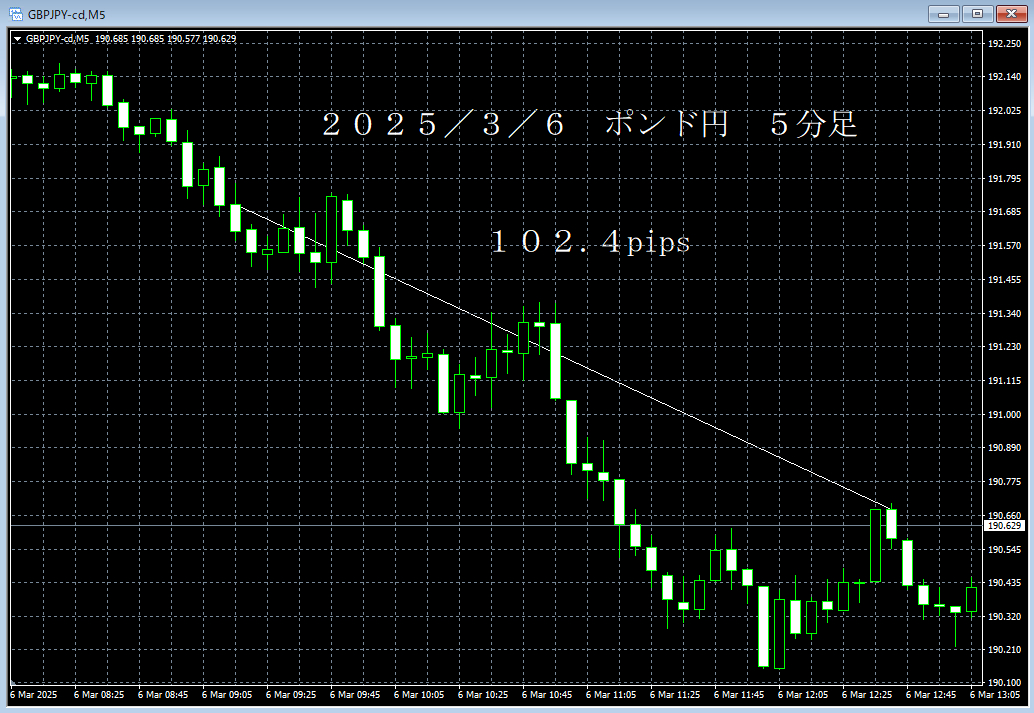Maximize the GBPJPY-cd,M5 chart window
Image resolution: width=1034 pixels, height=713 pixels.
(x=977, y=14)
